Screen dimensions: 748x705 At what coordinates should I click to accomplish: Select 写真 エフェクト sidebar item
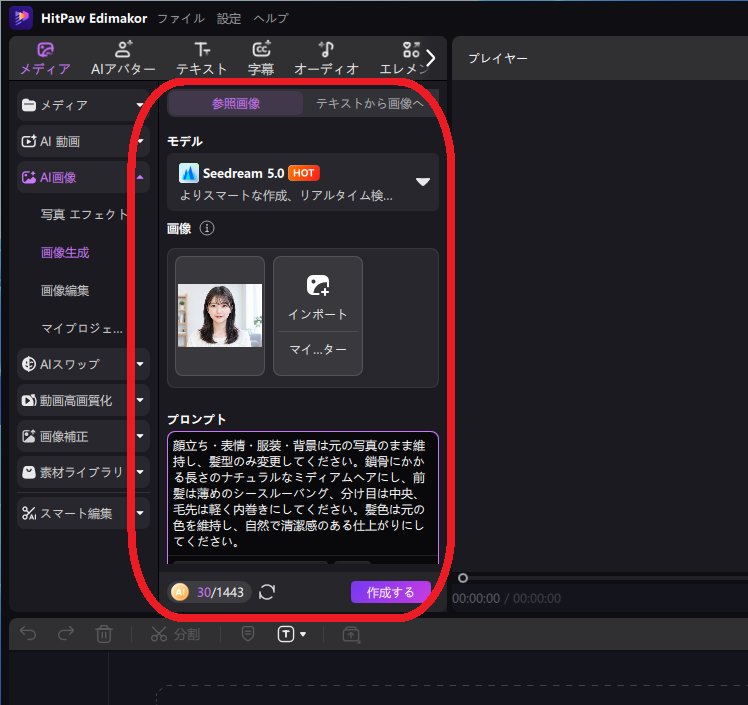(x=84, y=215)
